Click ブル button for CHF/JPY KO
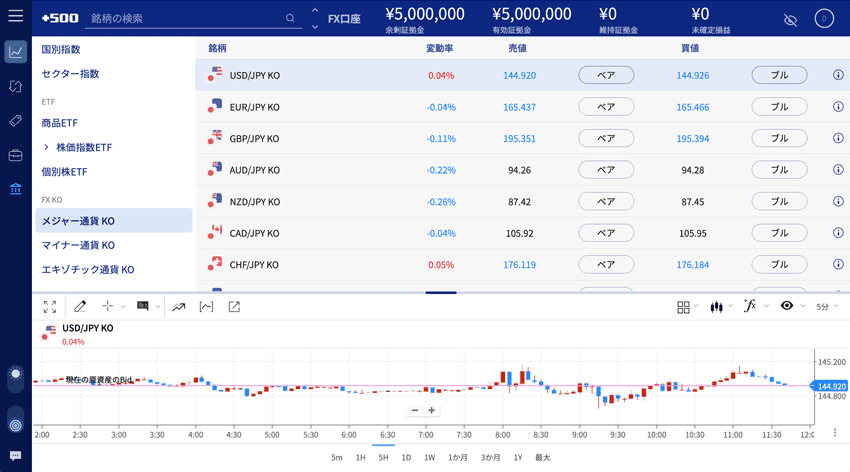The image size is (850, 472). click(779, 264)
